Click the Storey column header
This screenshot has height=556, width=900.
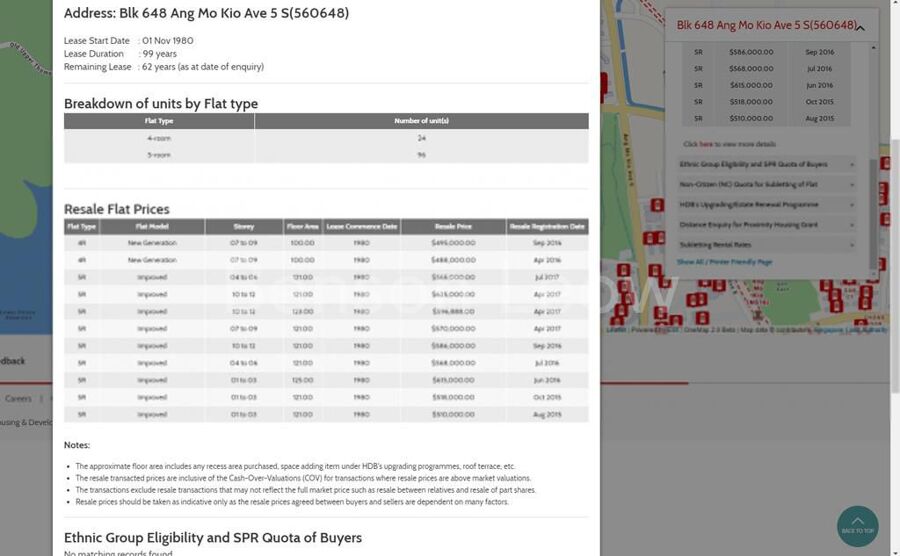[x=244, y=227]
